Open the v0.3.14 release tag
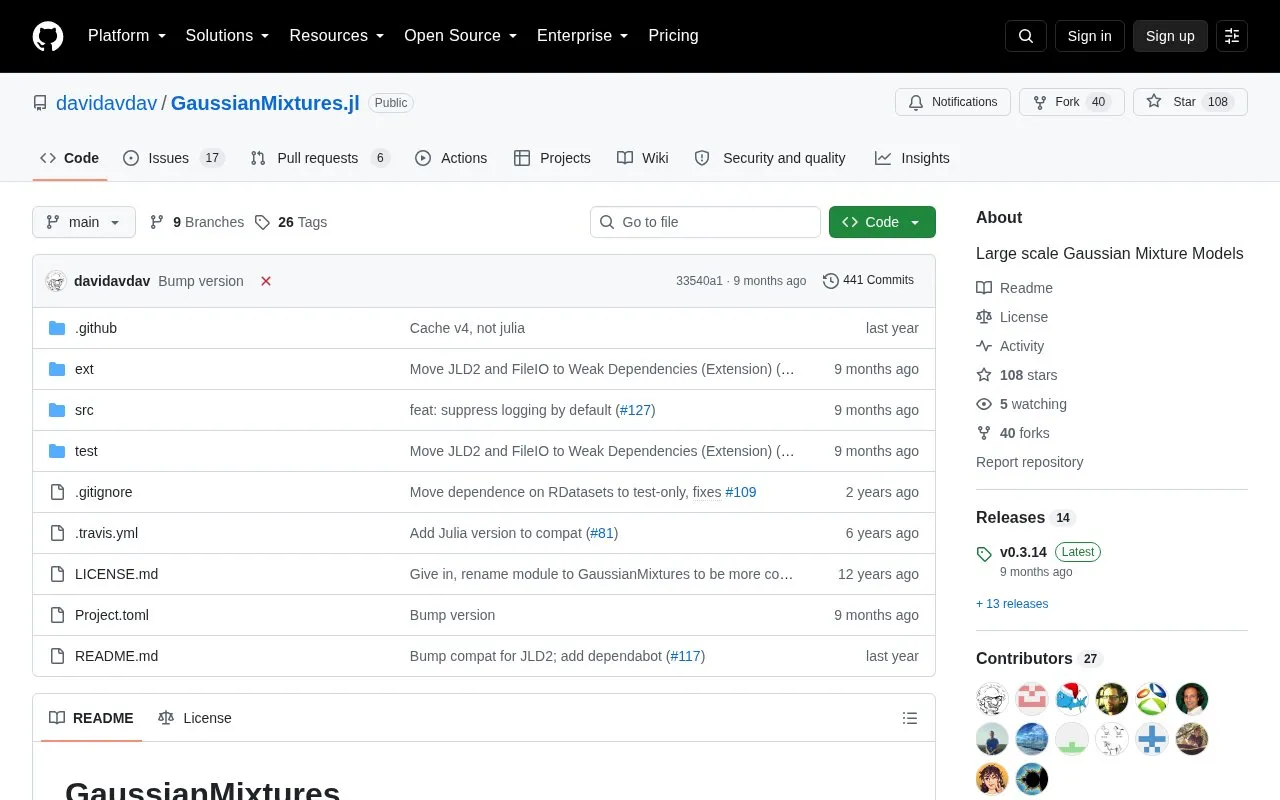Screen dimensions: 1280x800 1023,552
